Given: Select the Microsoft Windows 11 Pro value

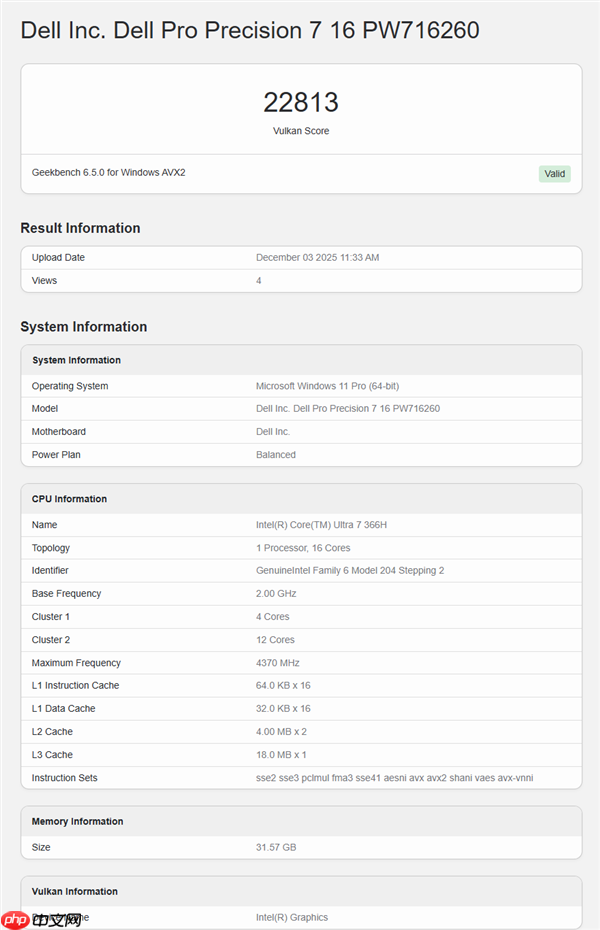Looking at the screenshot, I should click(x=327, y=386).
